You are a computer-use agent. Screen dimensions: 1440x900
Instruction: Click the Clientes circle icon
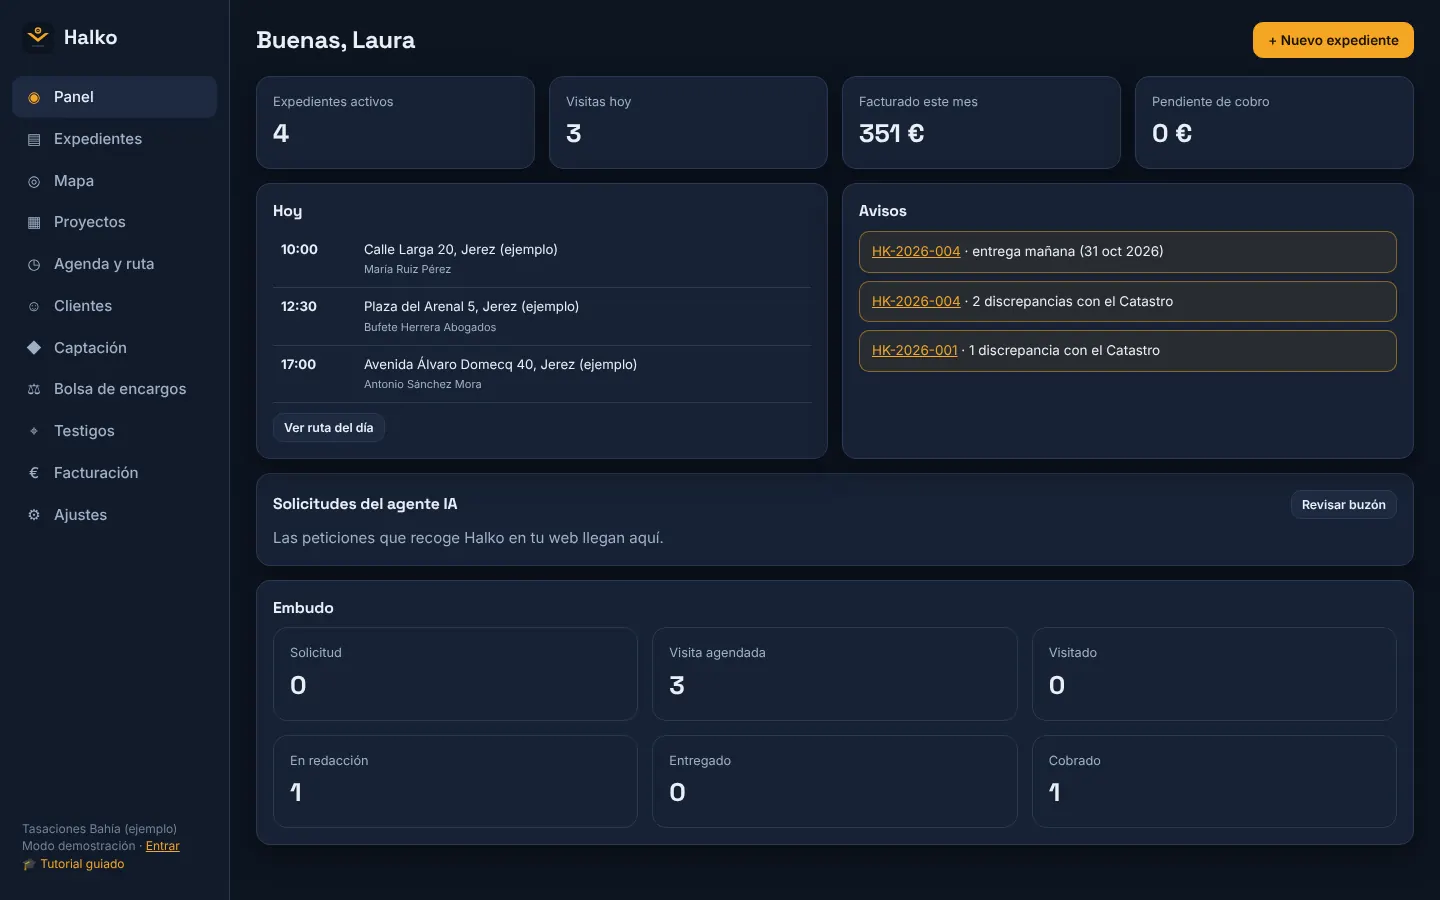coord(34,307)
